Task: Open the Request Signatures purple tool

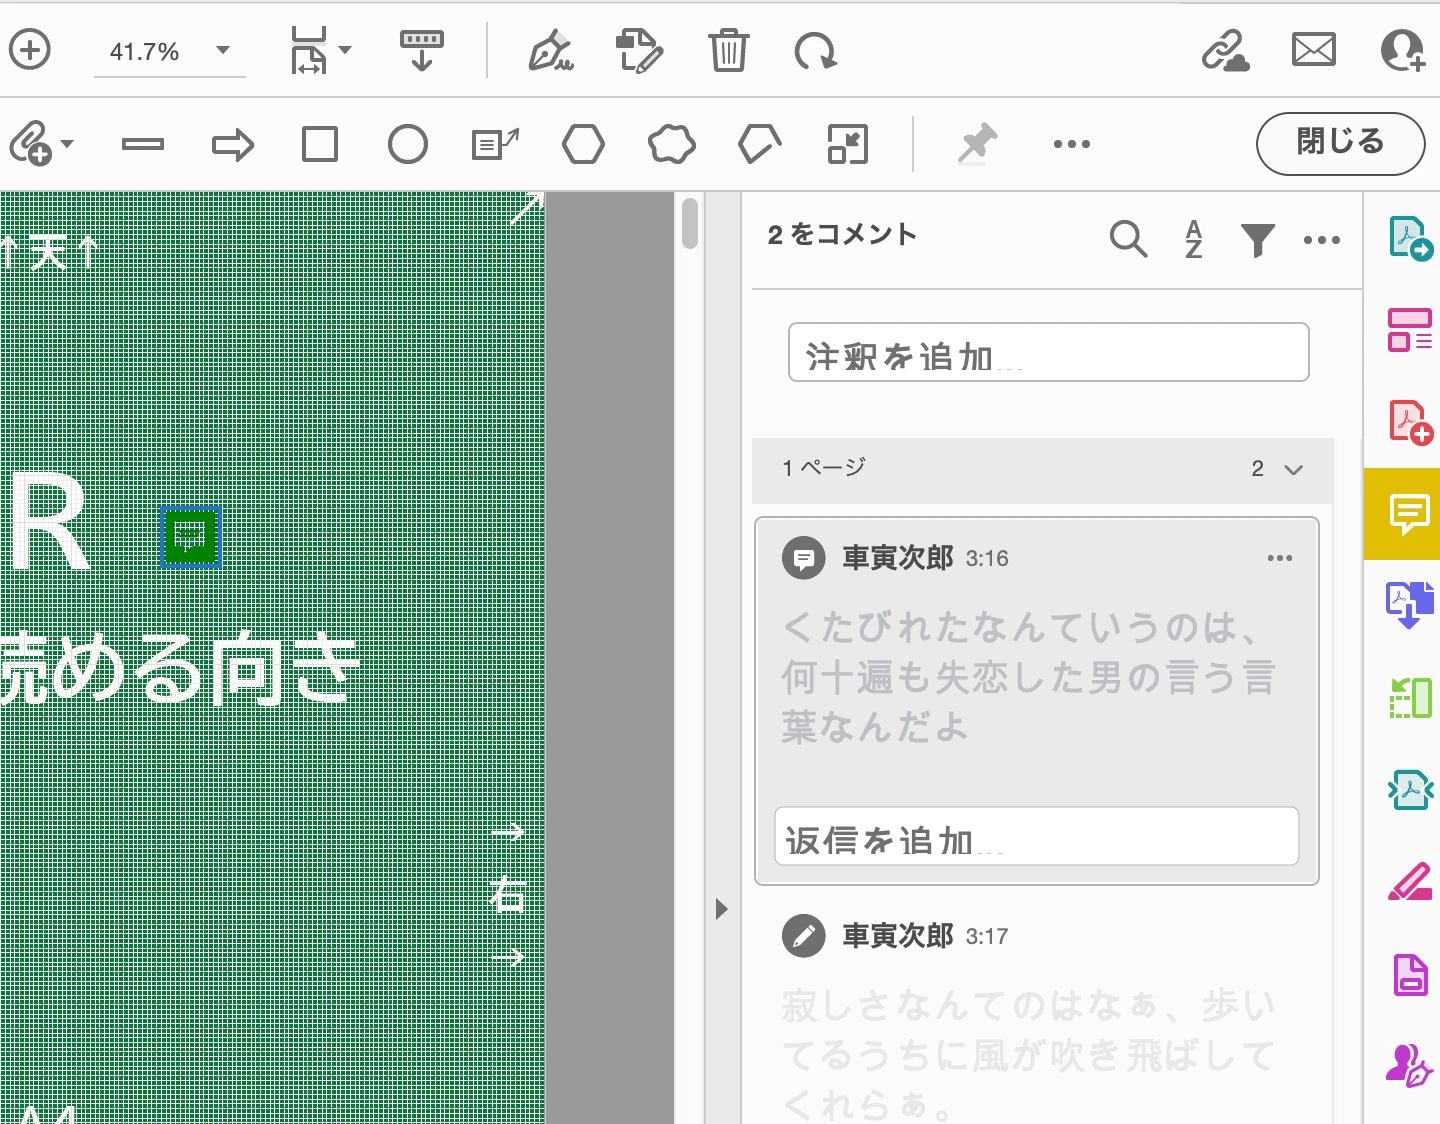Action: point(1410,1066)
